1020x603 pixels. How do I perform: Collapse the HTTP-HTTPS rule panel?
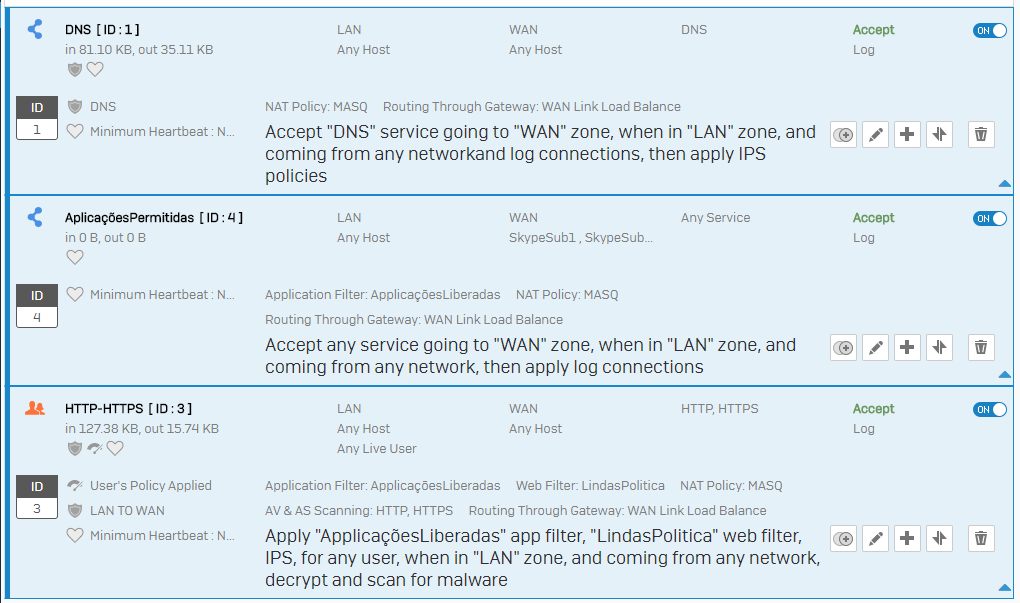(x=1003, y=590)
